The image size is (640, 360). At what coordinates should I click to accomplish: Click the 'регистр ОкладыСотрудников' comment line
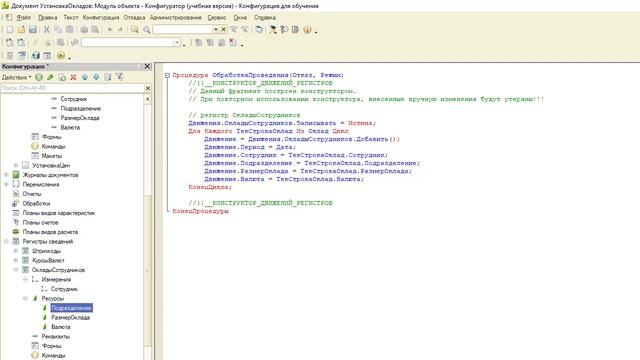pyautogui.click(x=244, y=115)
